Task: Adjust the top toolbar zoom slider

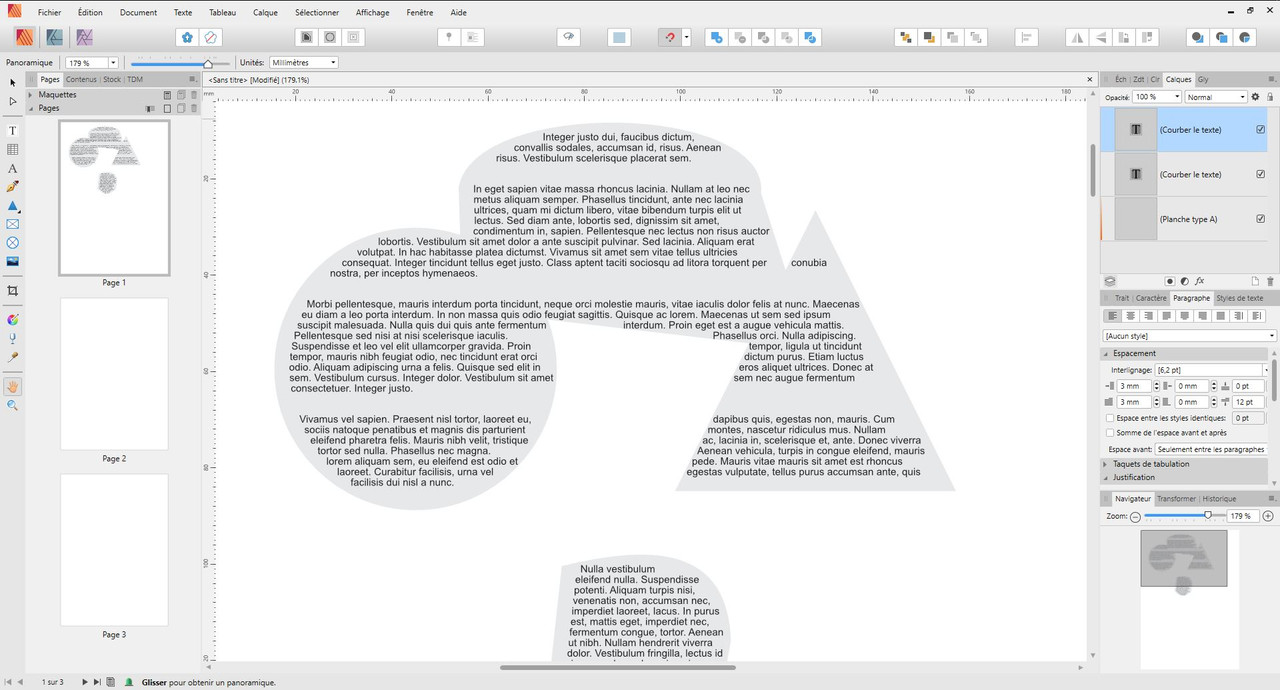Action: (x=208, y=63)
